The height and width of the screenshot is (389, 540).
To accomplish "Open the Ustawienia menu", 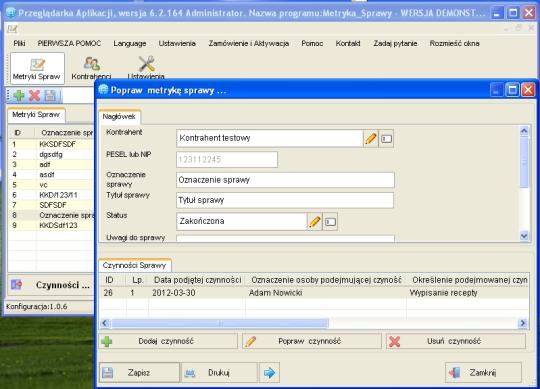I will click(177, 43).
